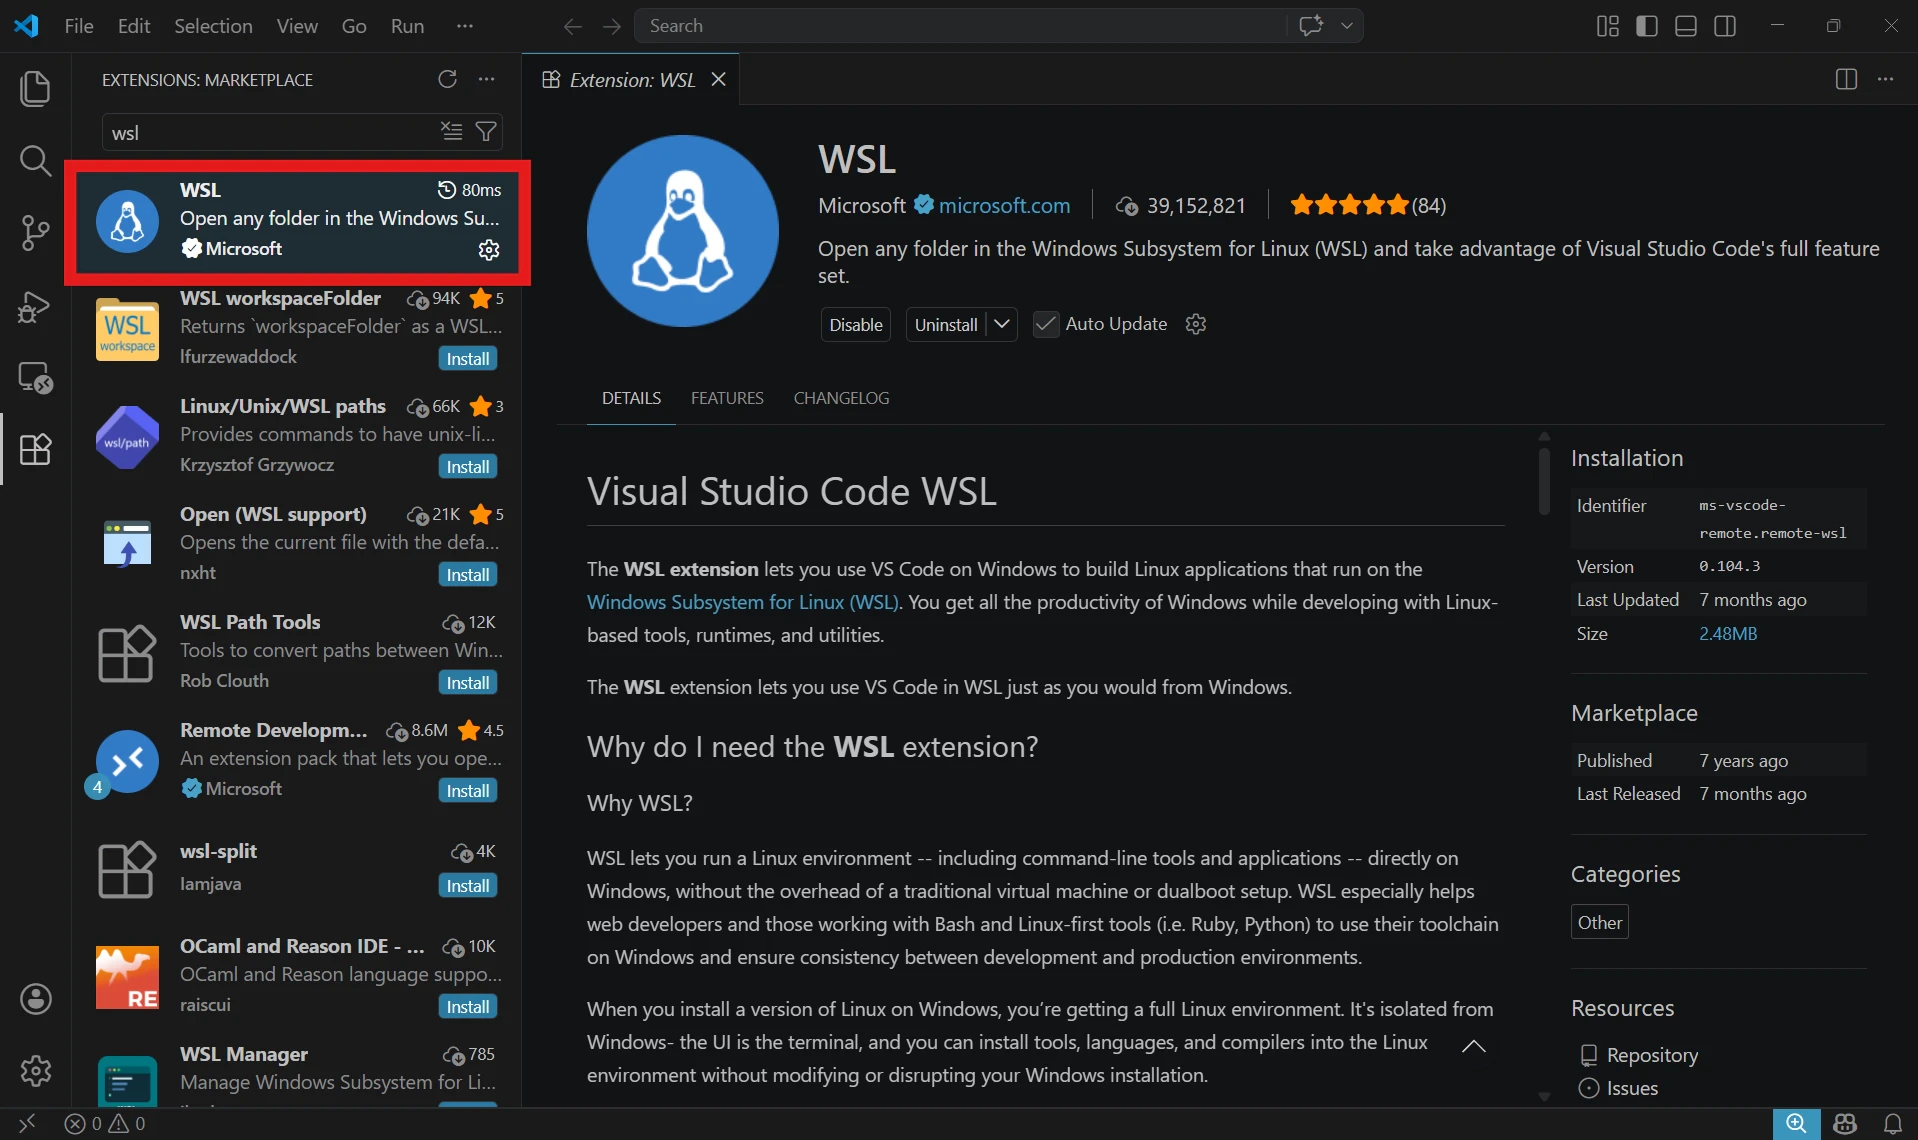
Task: Refresh the extensions marketplace list
Action: [447, 79]
